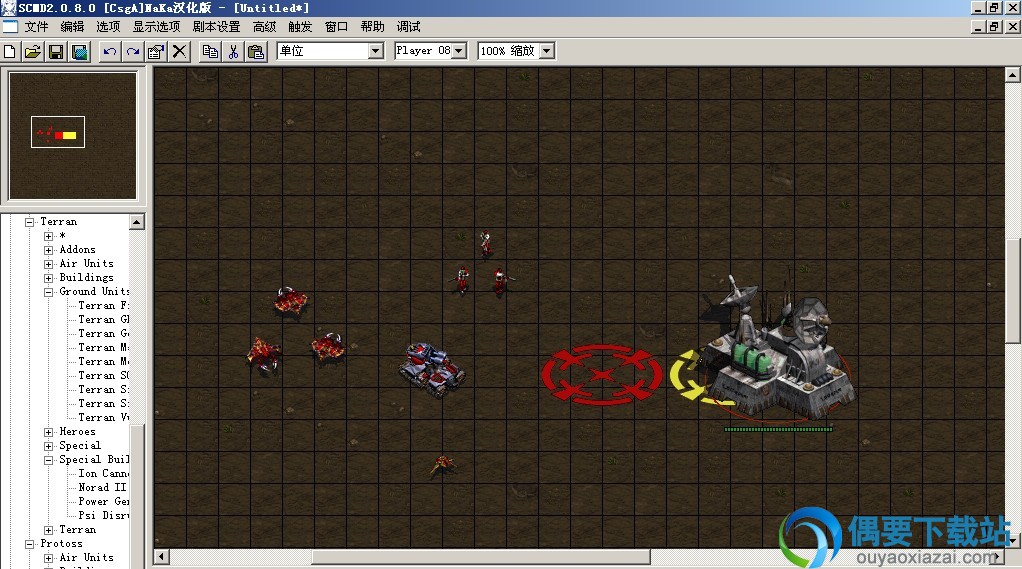1022x569 pixels.
Task: Select the topmost red marine unit
Action: pos(486,244)
